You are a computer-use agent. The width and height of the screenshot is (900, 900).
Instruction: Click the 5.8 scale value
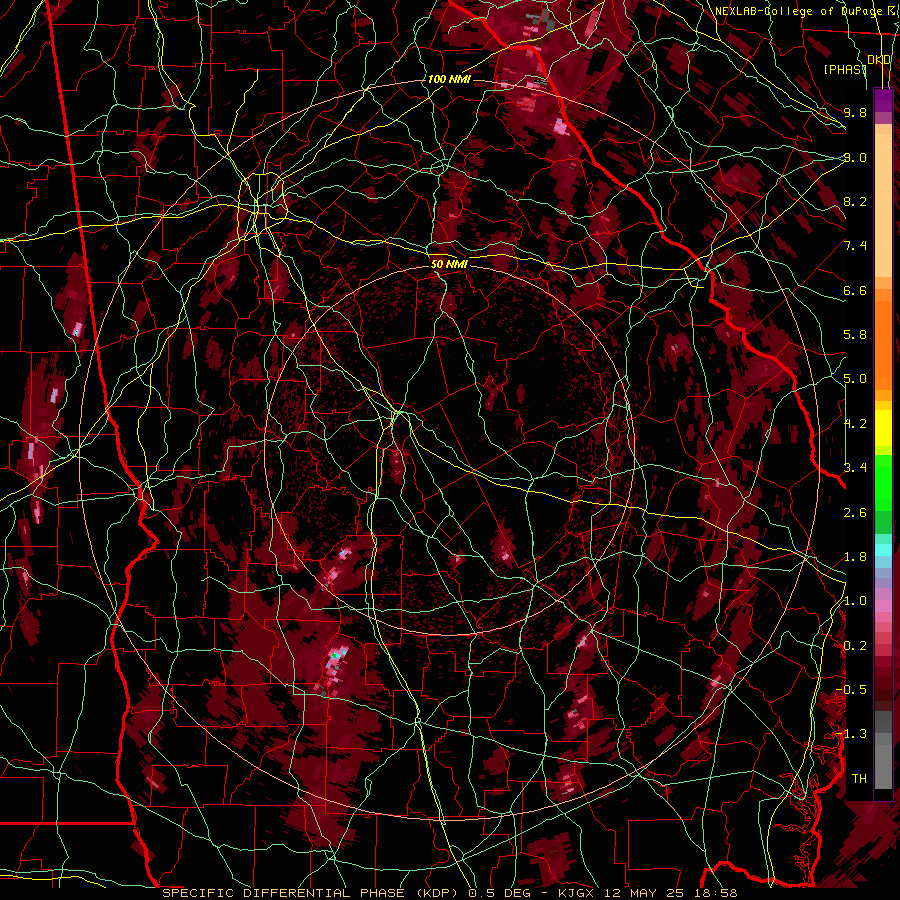pyautogui.click(x=855, y=335)
